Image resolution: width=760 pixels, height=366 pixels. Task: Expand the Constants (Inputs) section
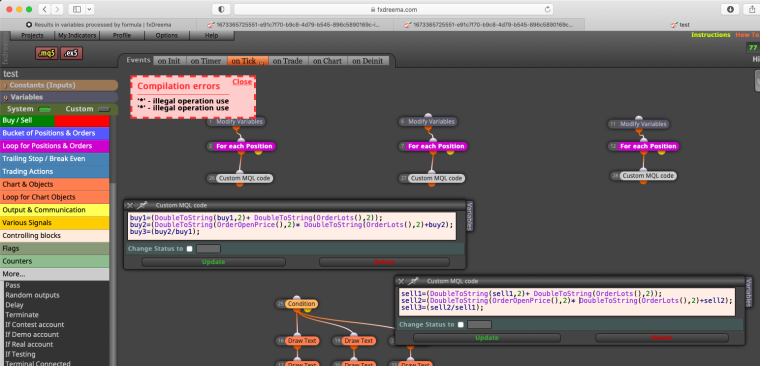59,85
